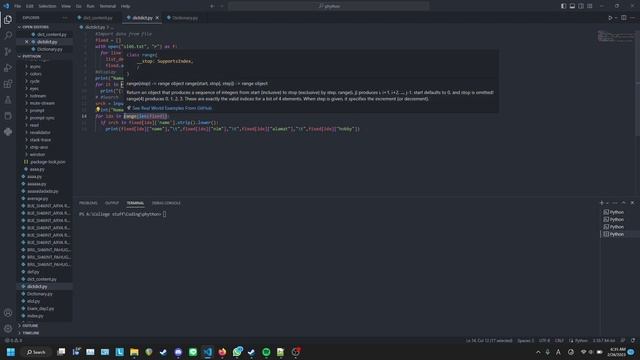Open the Extensions view
Image resolution: width=640 pixels, height=360 pixels.
(x=8, y=84)
